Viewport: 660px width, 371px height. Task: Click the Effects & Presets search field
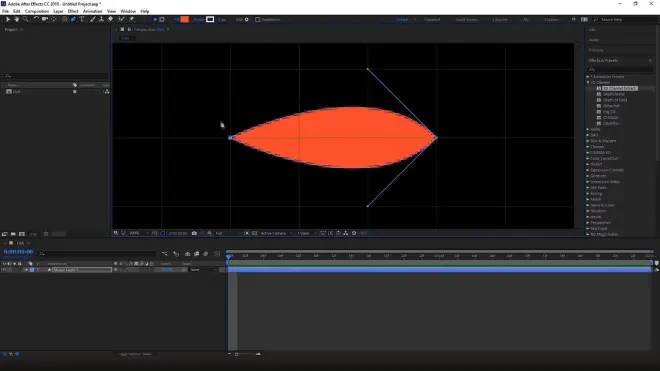tap(621, 69)
